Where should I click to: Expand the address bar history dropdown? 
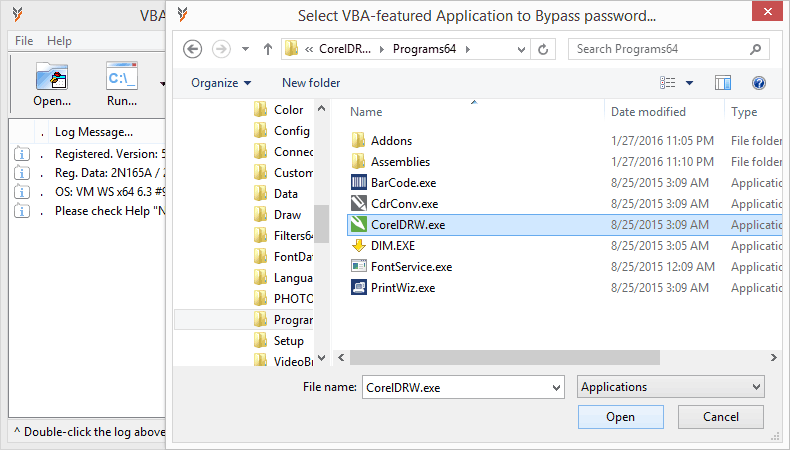(521, 49)
